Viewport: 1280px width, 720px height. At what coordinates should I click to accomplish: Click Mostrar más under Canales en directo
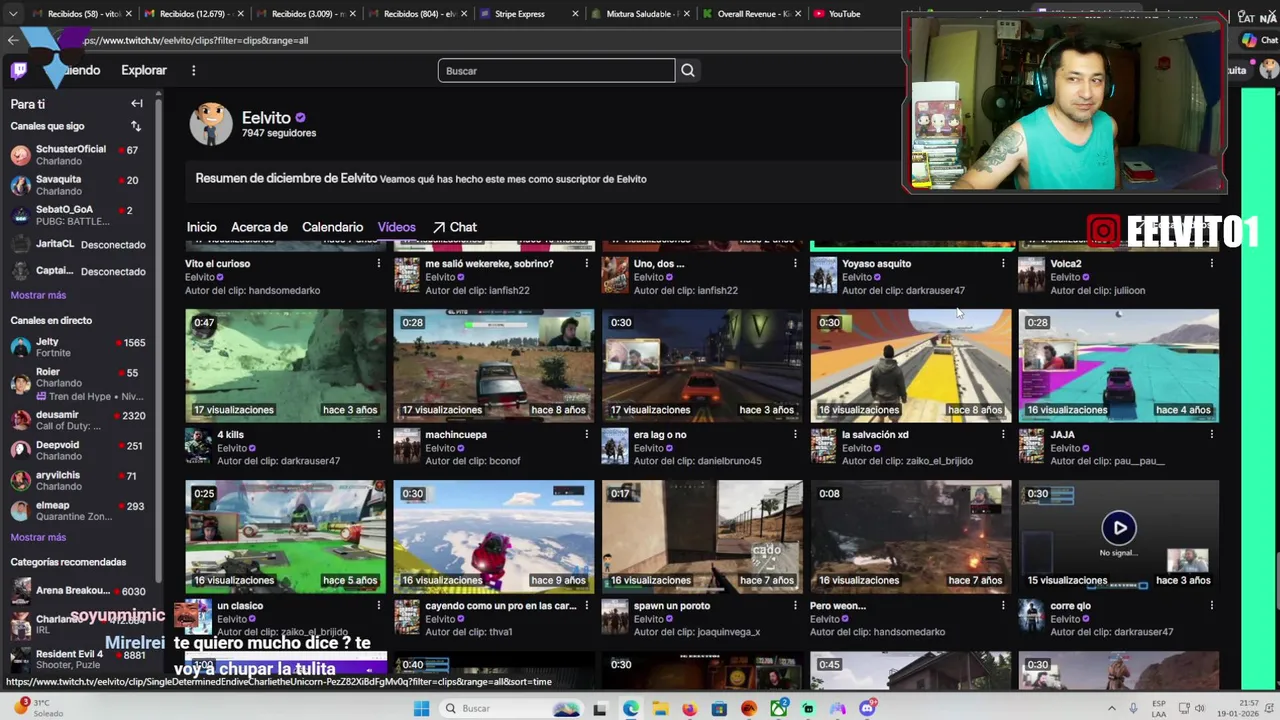coord(38,537)
